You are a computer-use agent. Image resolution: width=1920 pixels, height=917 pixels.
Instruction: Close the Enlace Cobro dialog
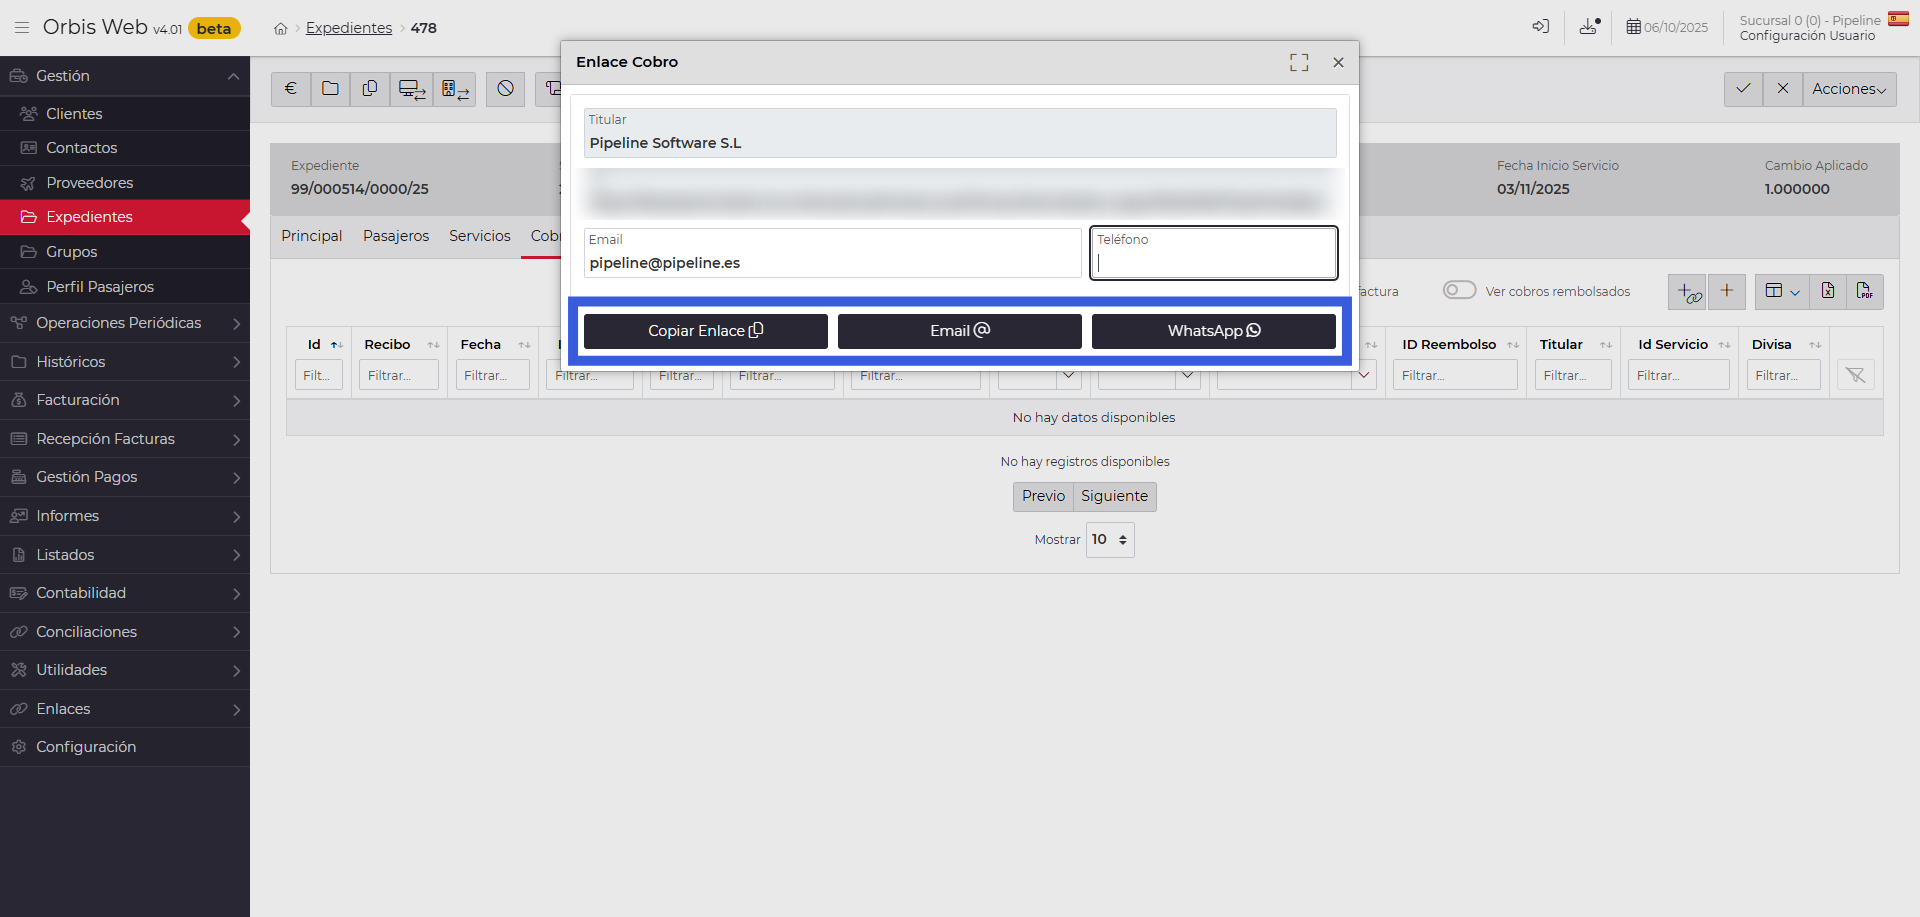[x=1338, y=62]
